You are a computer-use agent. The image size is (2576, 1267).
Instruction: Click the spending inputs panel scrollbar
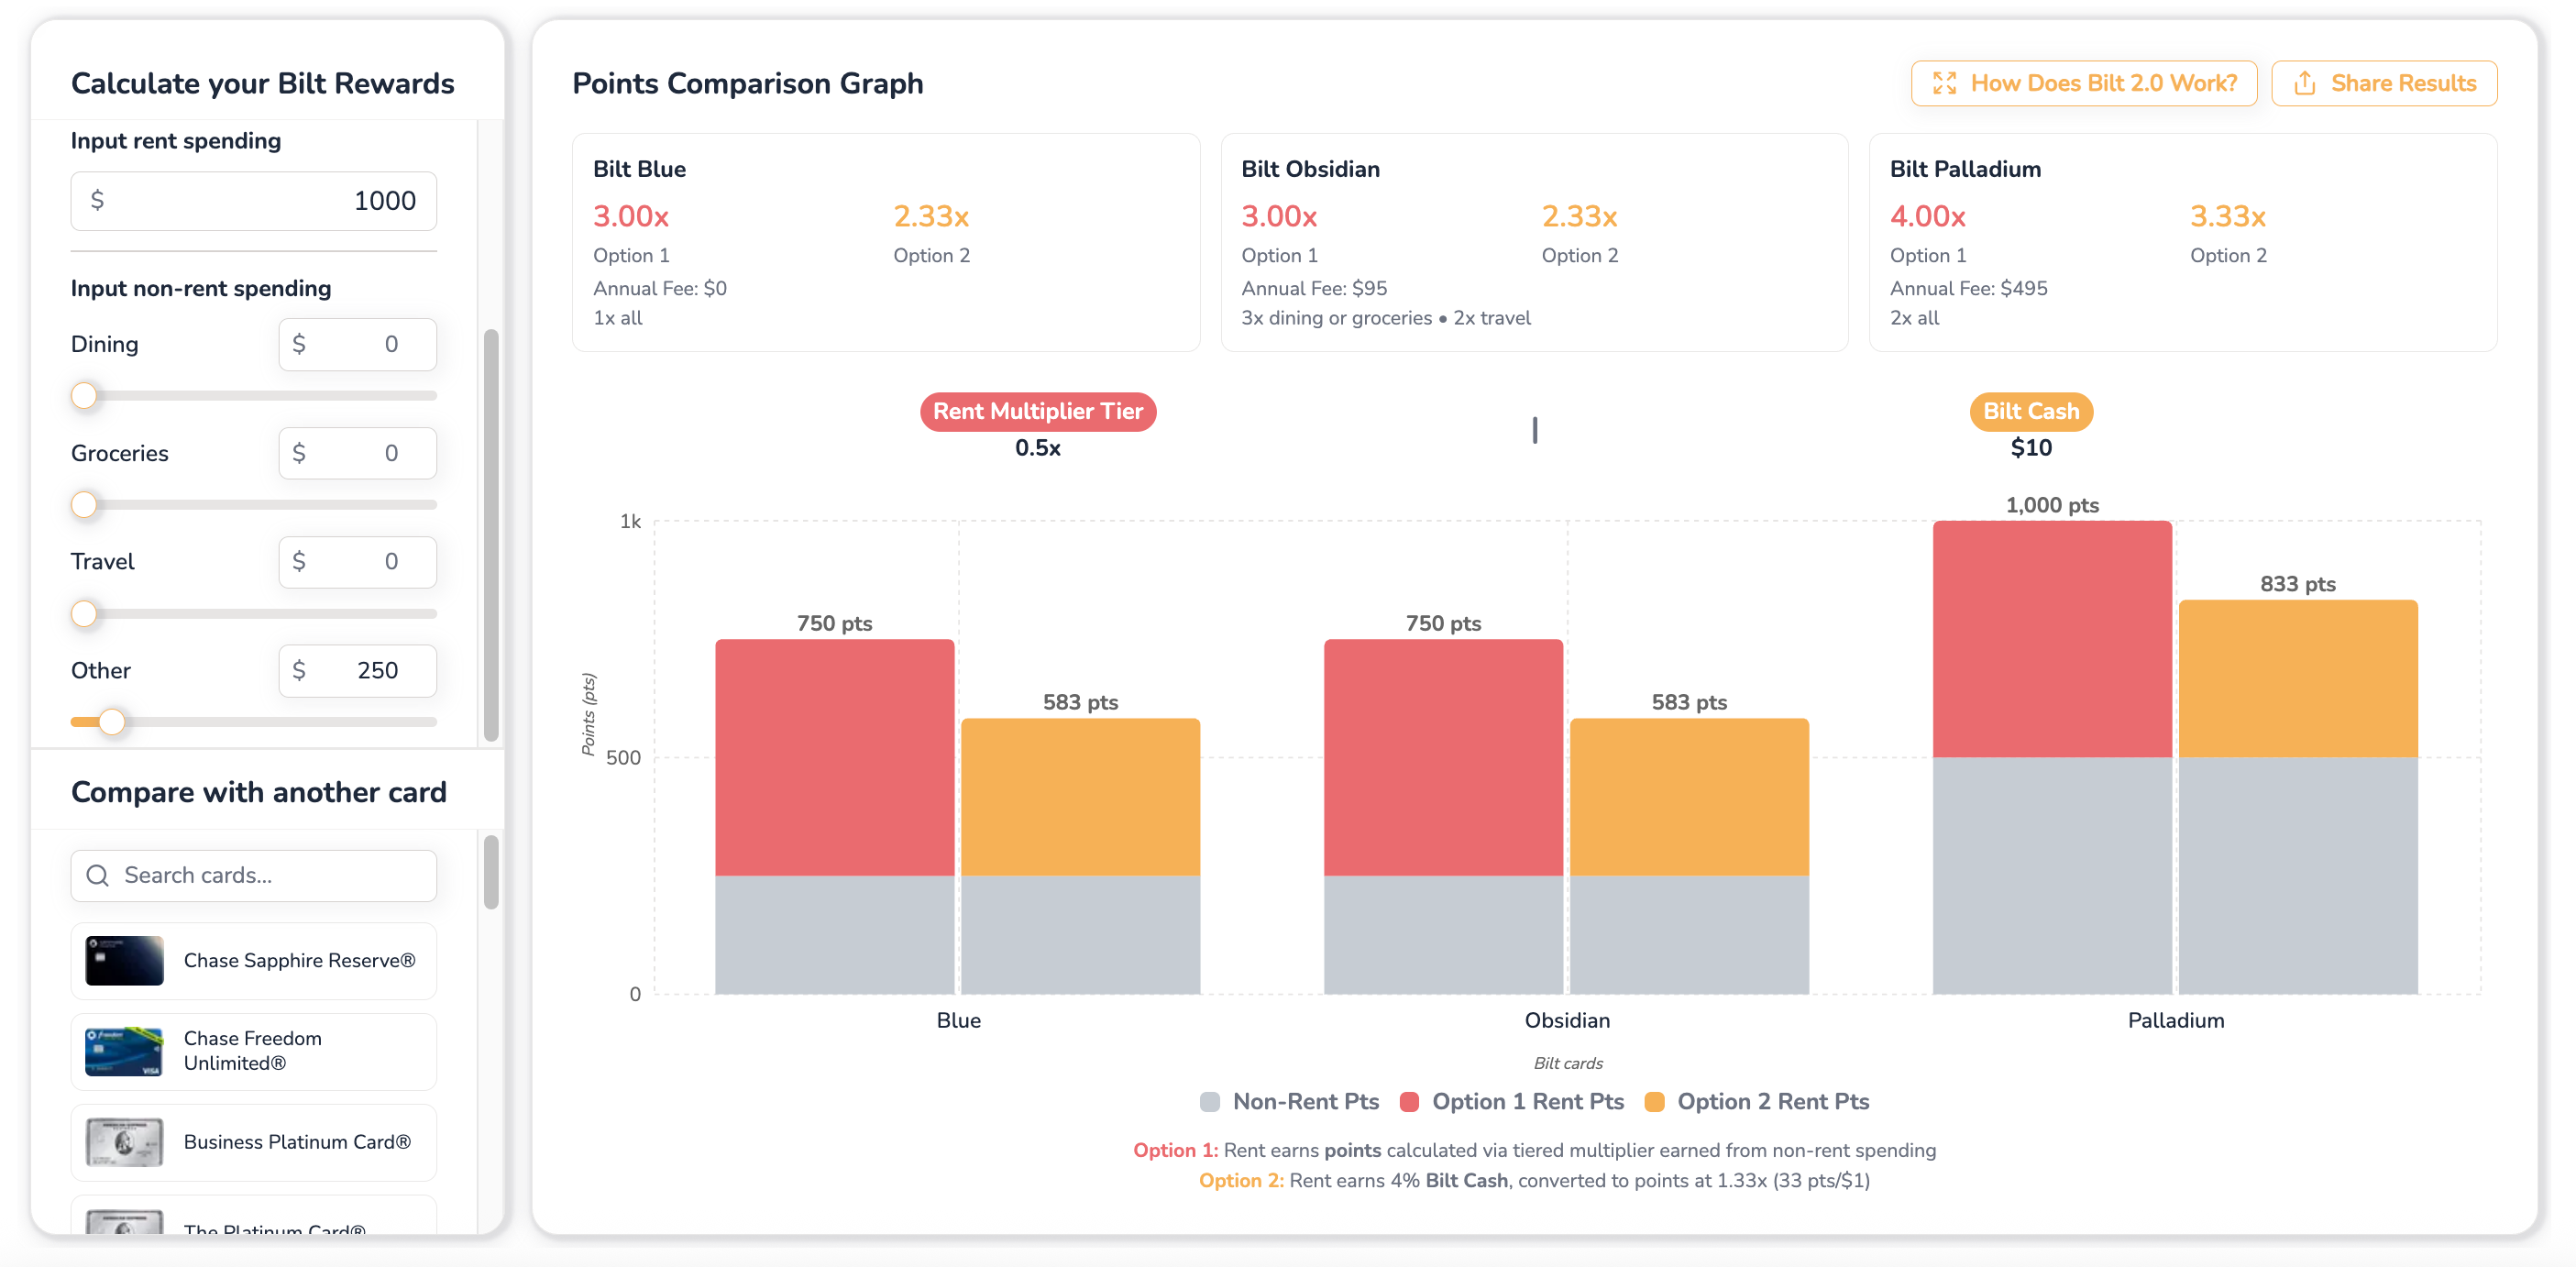point(491,535)
